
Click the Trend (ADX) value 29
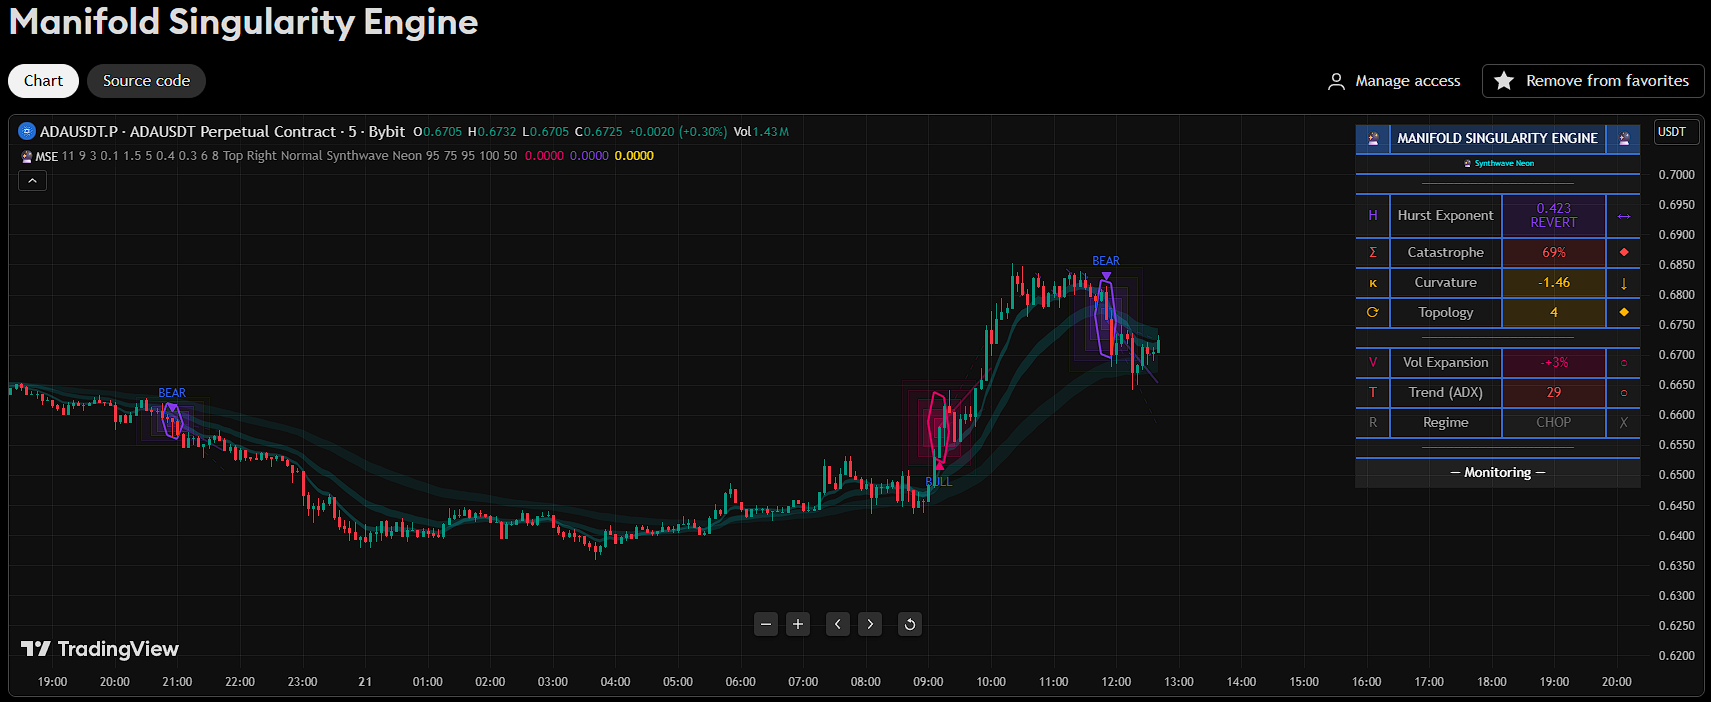[1553, 392]
